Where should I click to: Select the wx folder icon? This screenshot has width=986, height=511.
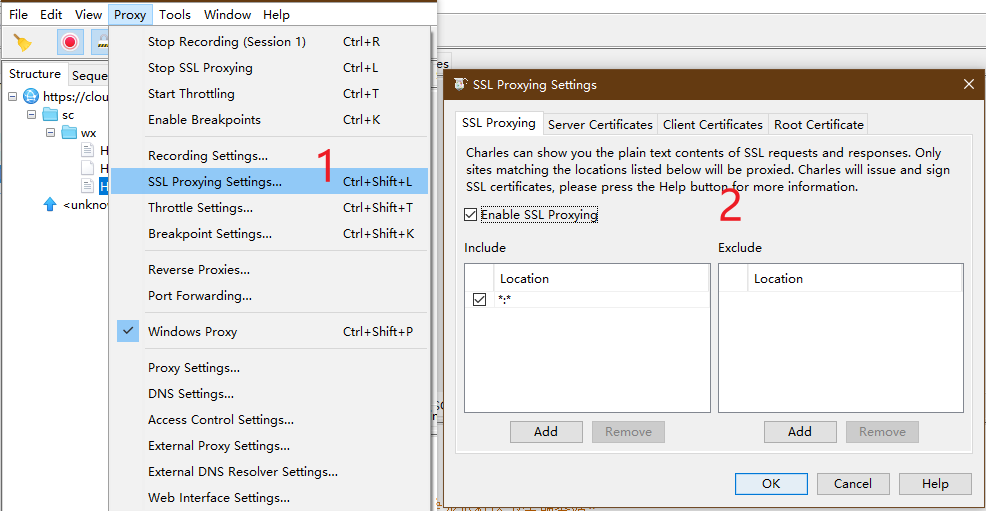69,133
